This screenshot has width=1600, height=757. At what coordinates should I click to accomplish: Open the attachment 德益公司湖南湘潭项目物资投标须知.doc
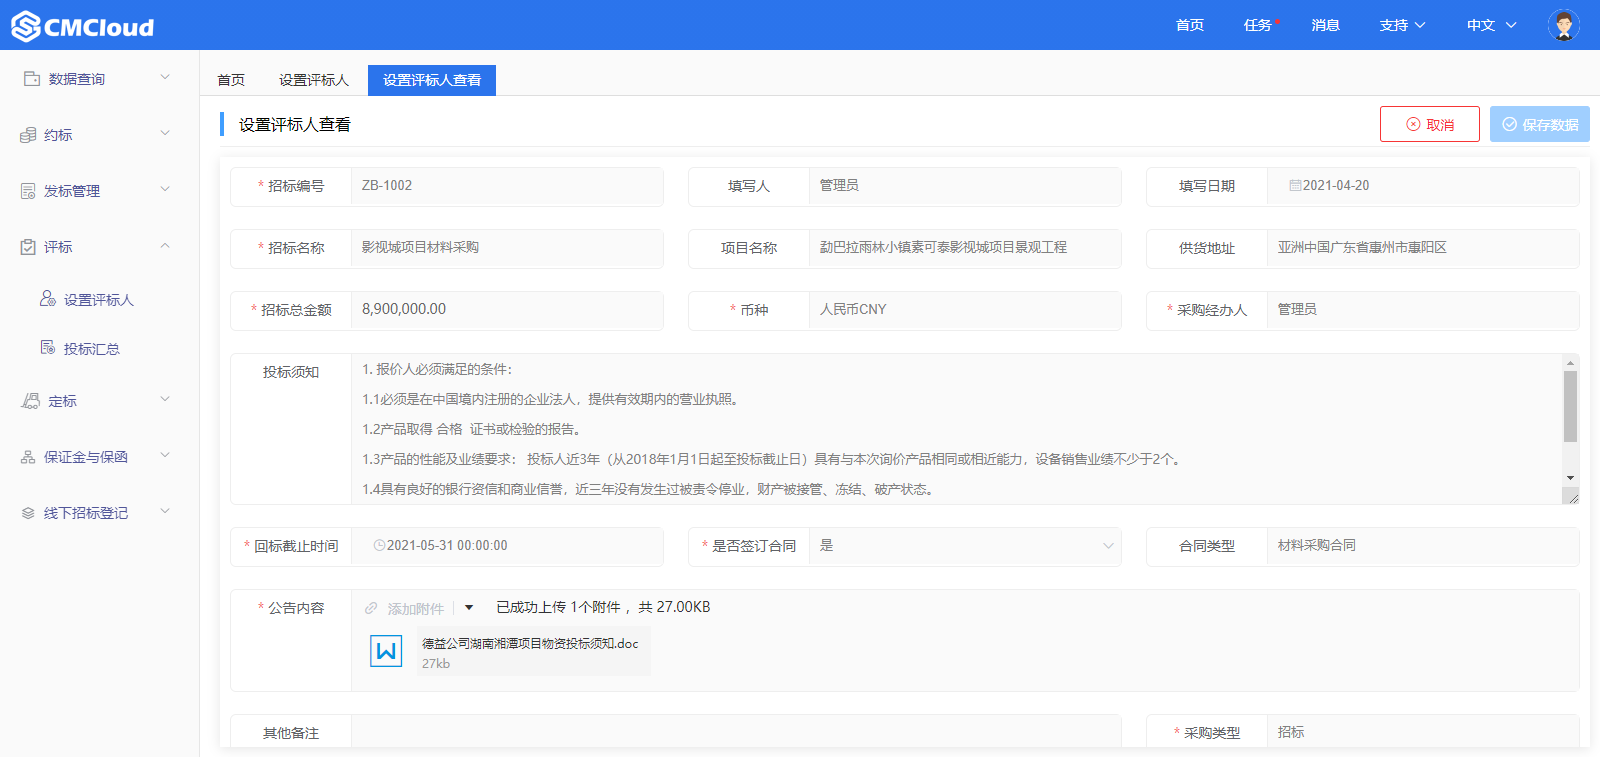[530, 643]
